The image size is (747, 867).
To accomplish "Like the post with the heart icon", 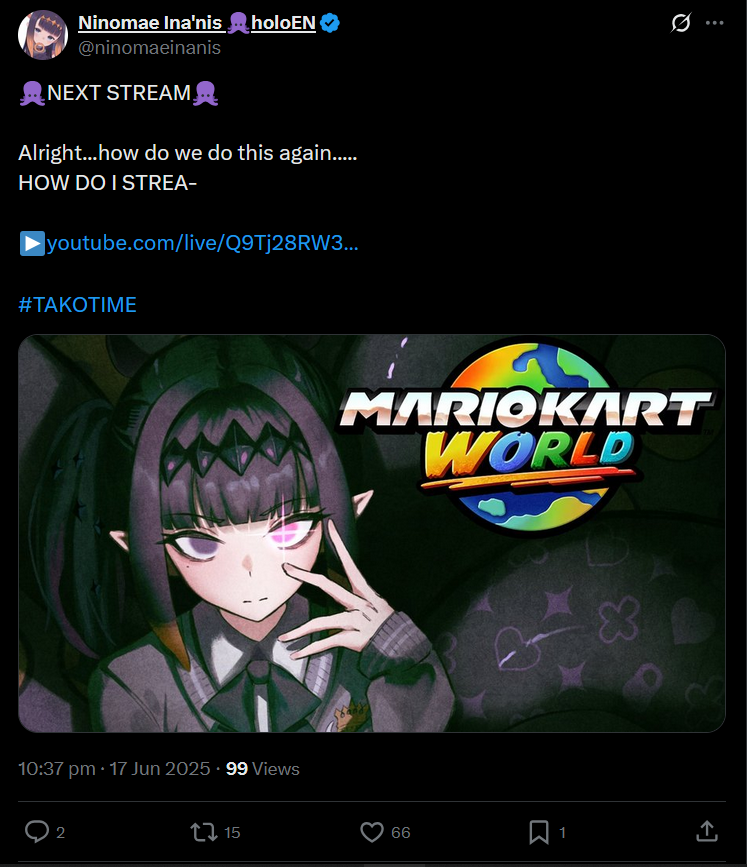I will pos(372,832).
